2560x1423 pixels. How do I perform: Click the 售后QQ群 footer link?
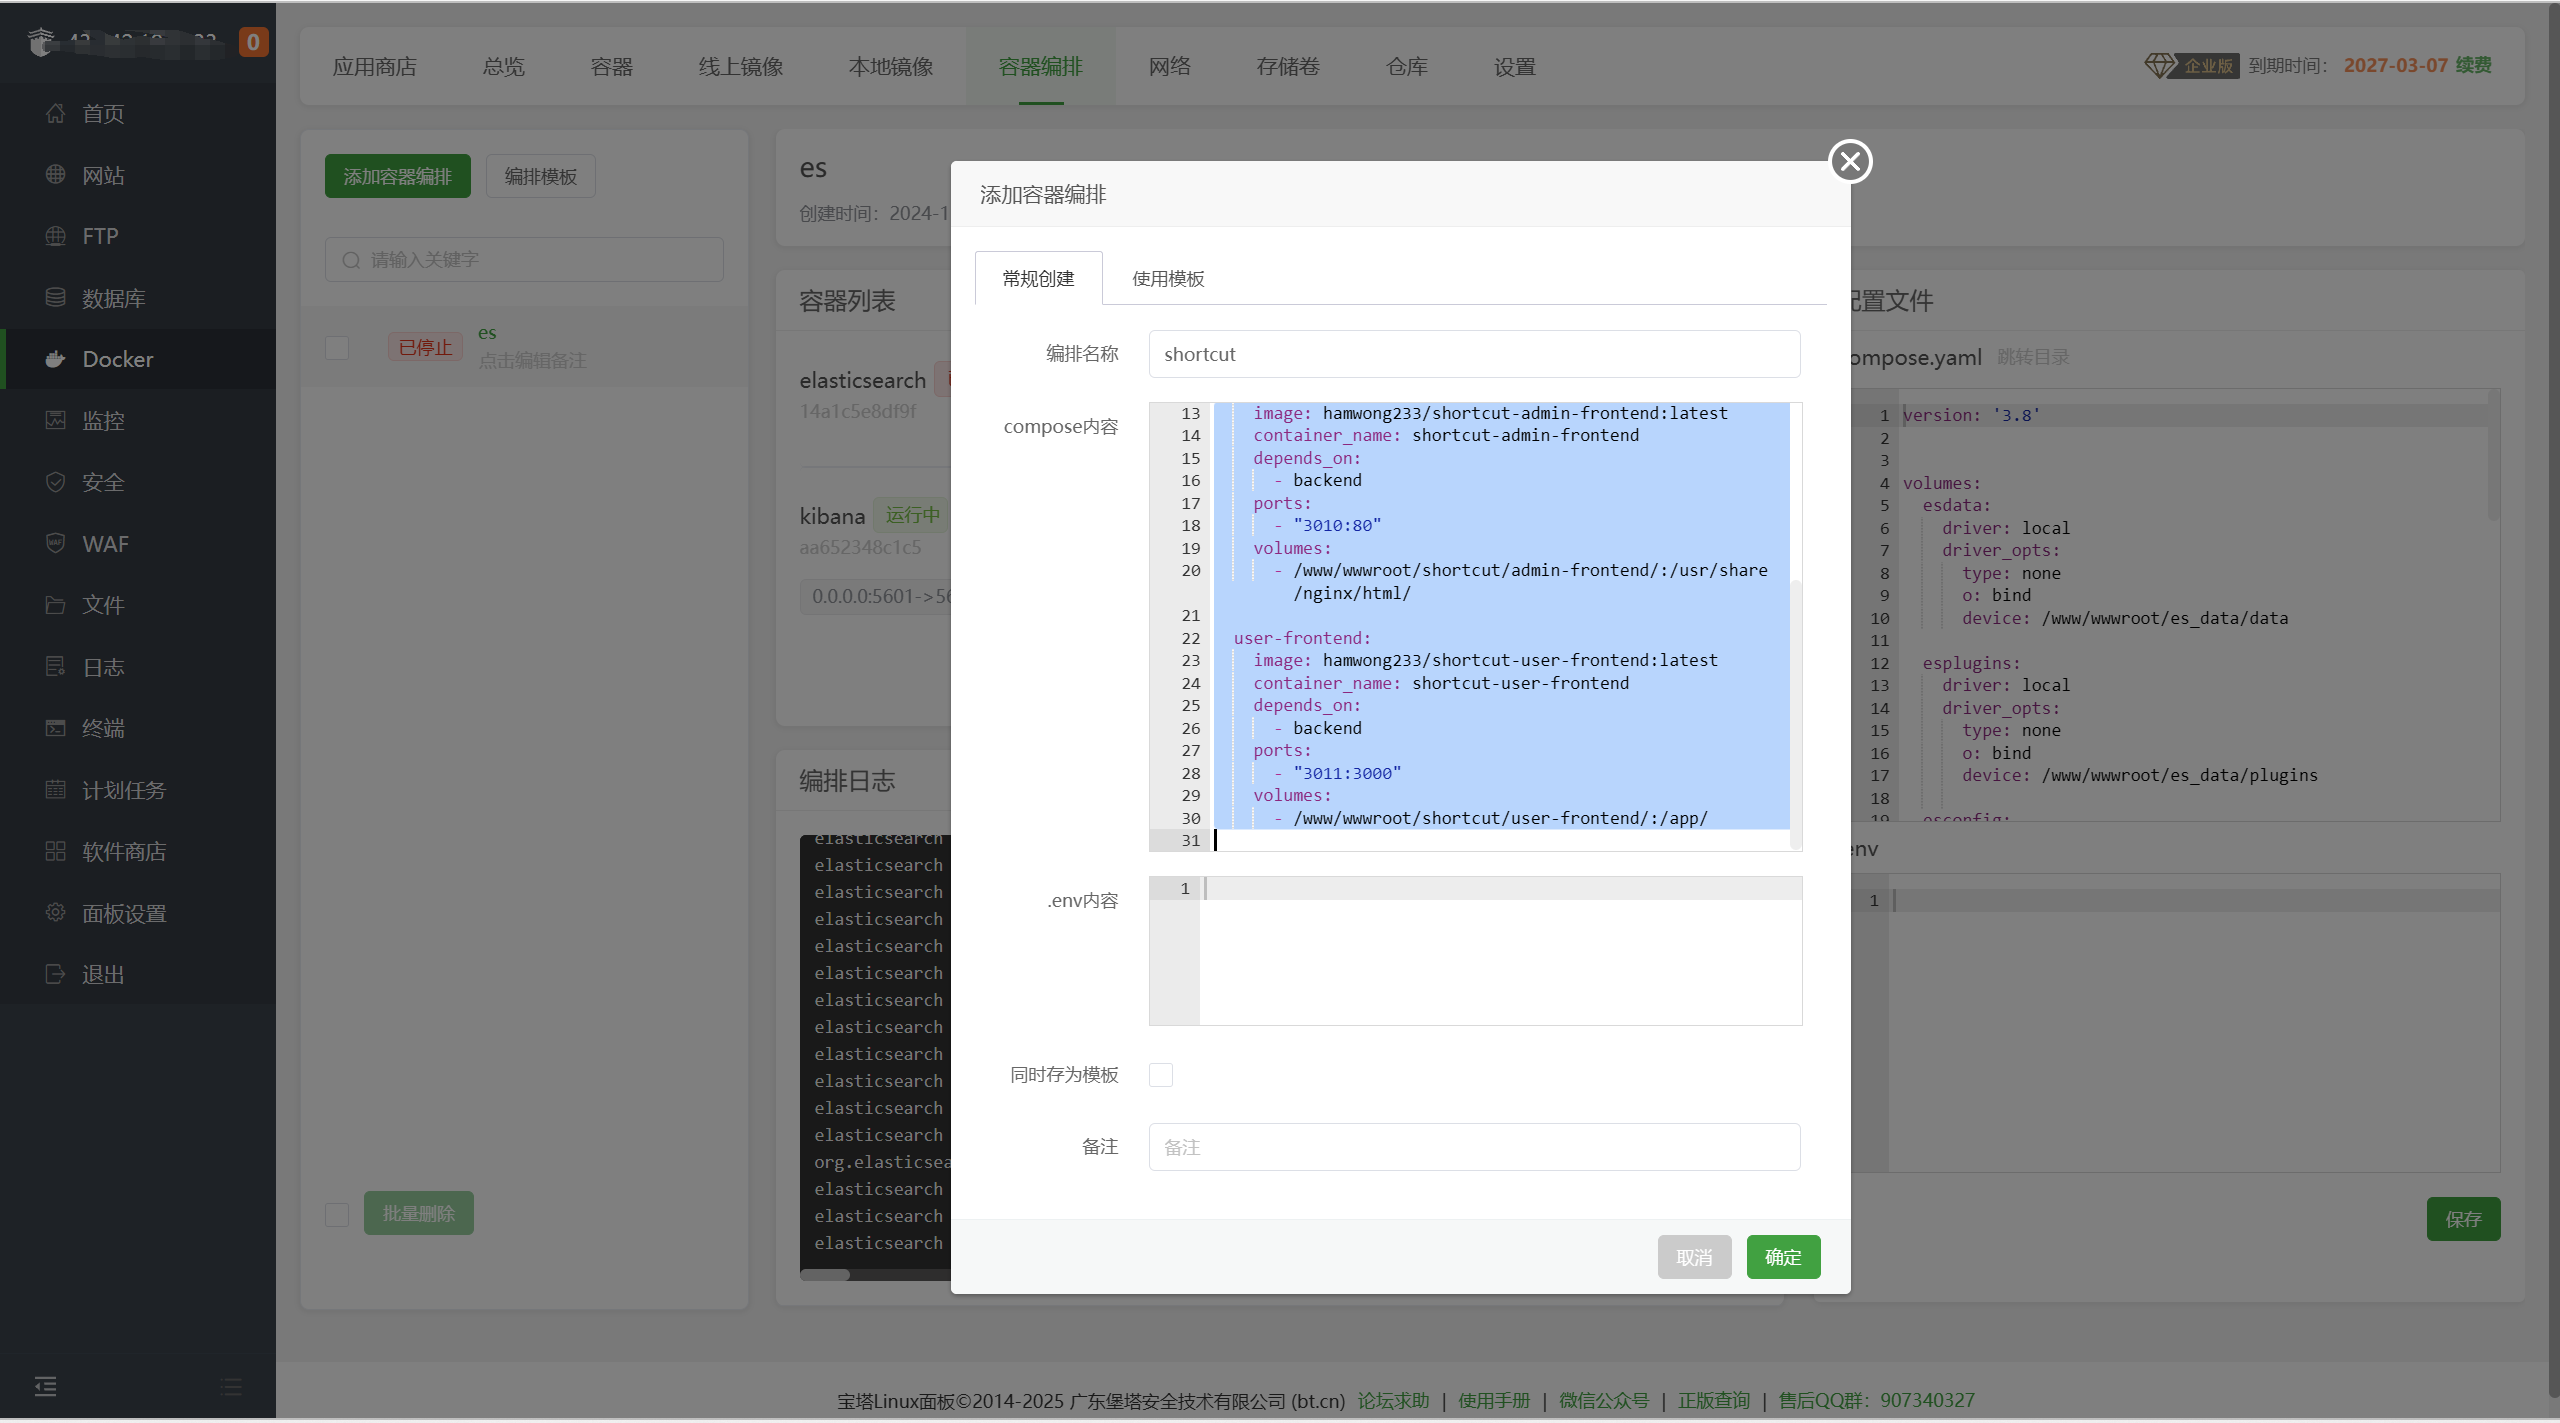pyautogui.click(x=1876, y=1400)
